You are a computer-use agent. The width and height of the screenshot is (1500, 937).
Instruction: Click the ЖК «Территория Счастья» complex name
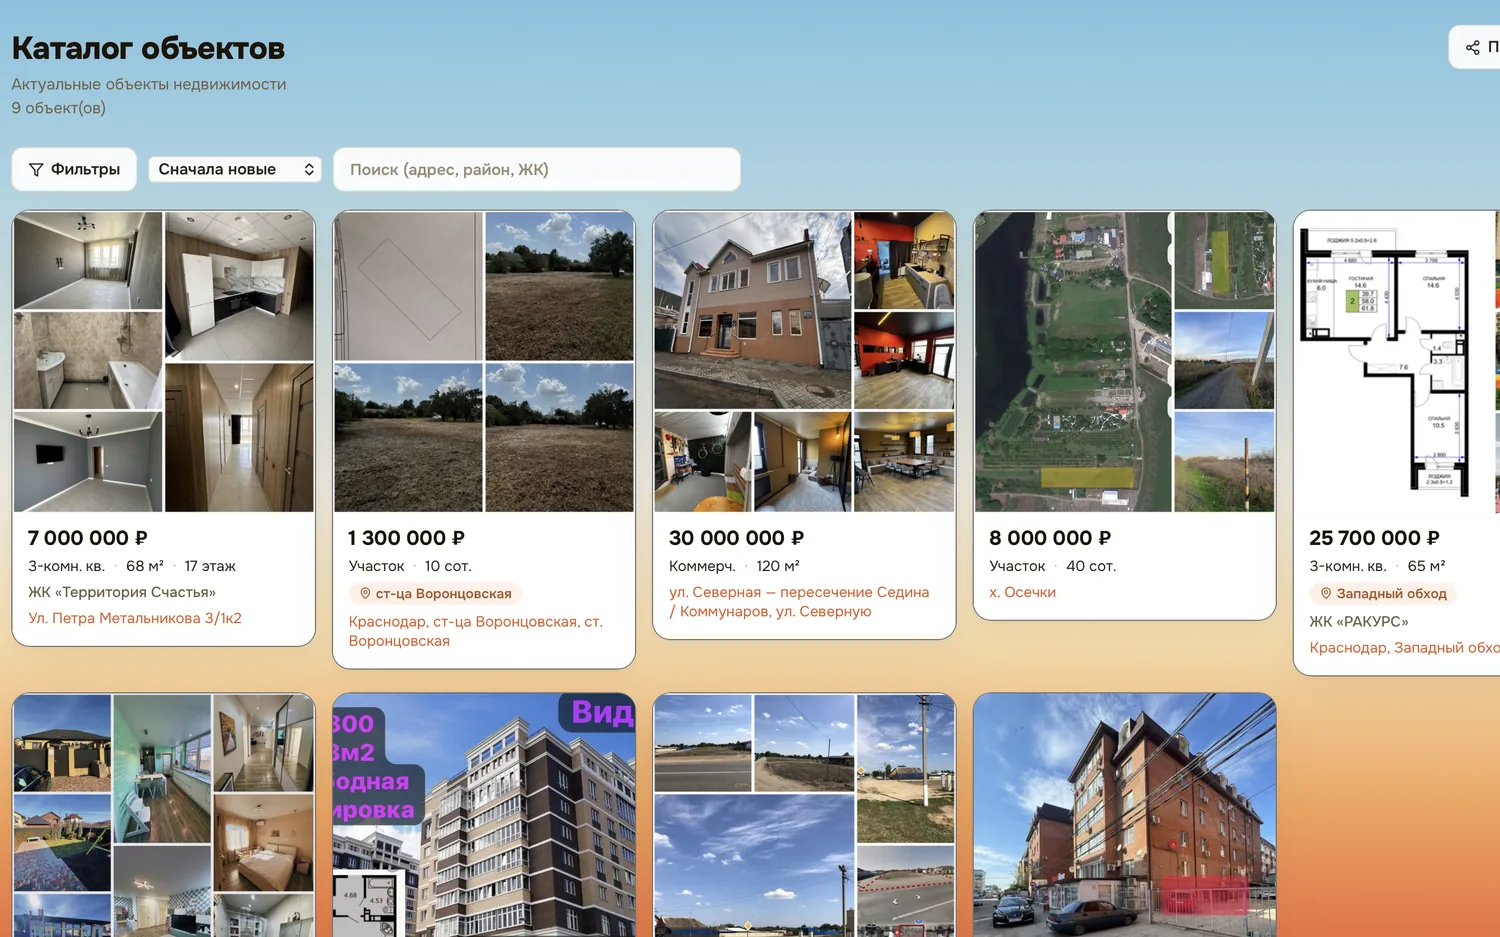[122, 592]
